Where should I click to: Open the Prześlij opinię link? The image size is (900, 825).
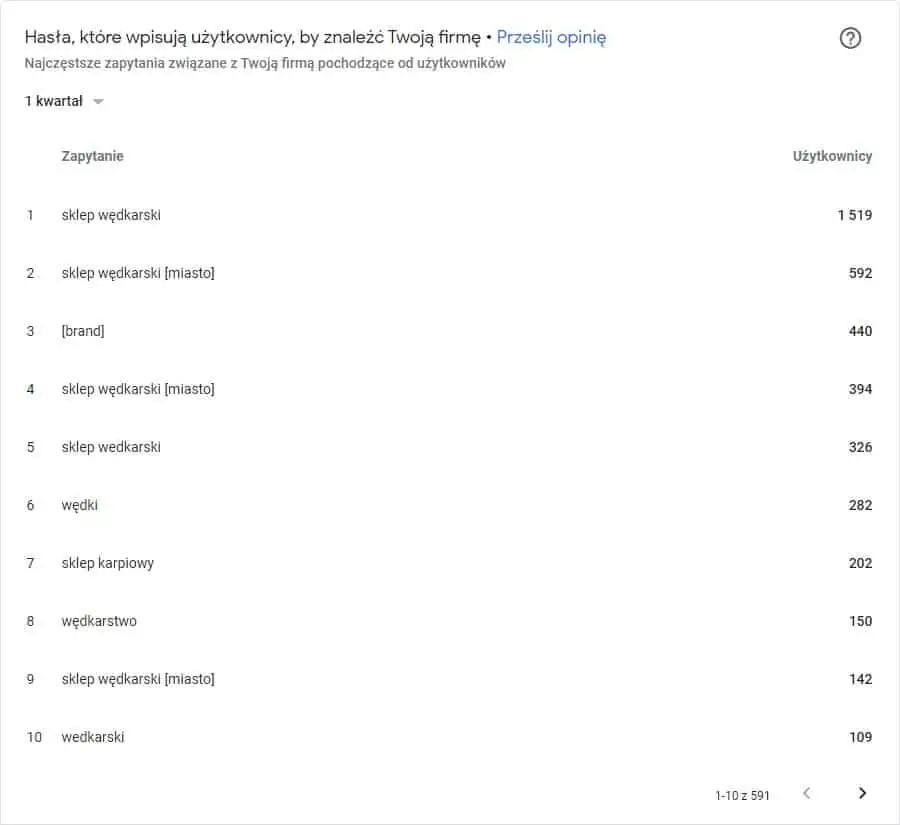(x=551, y=37)
